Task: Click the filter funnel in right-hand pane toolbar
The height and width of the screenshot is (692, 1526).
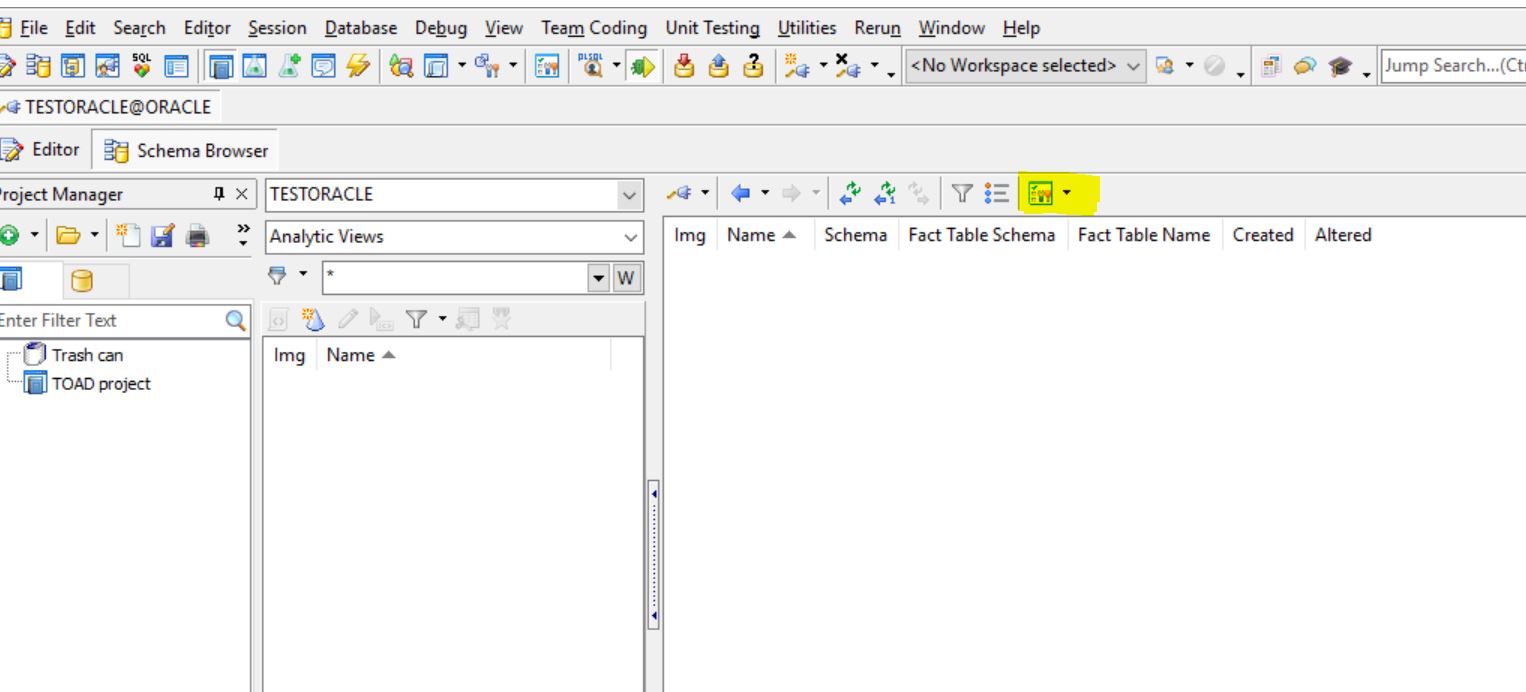Action: (x=960, y=194)
